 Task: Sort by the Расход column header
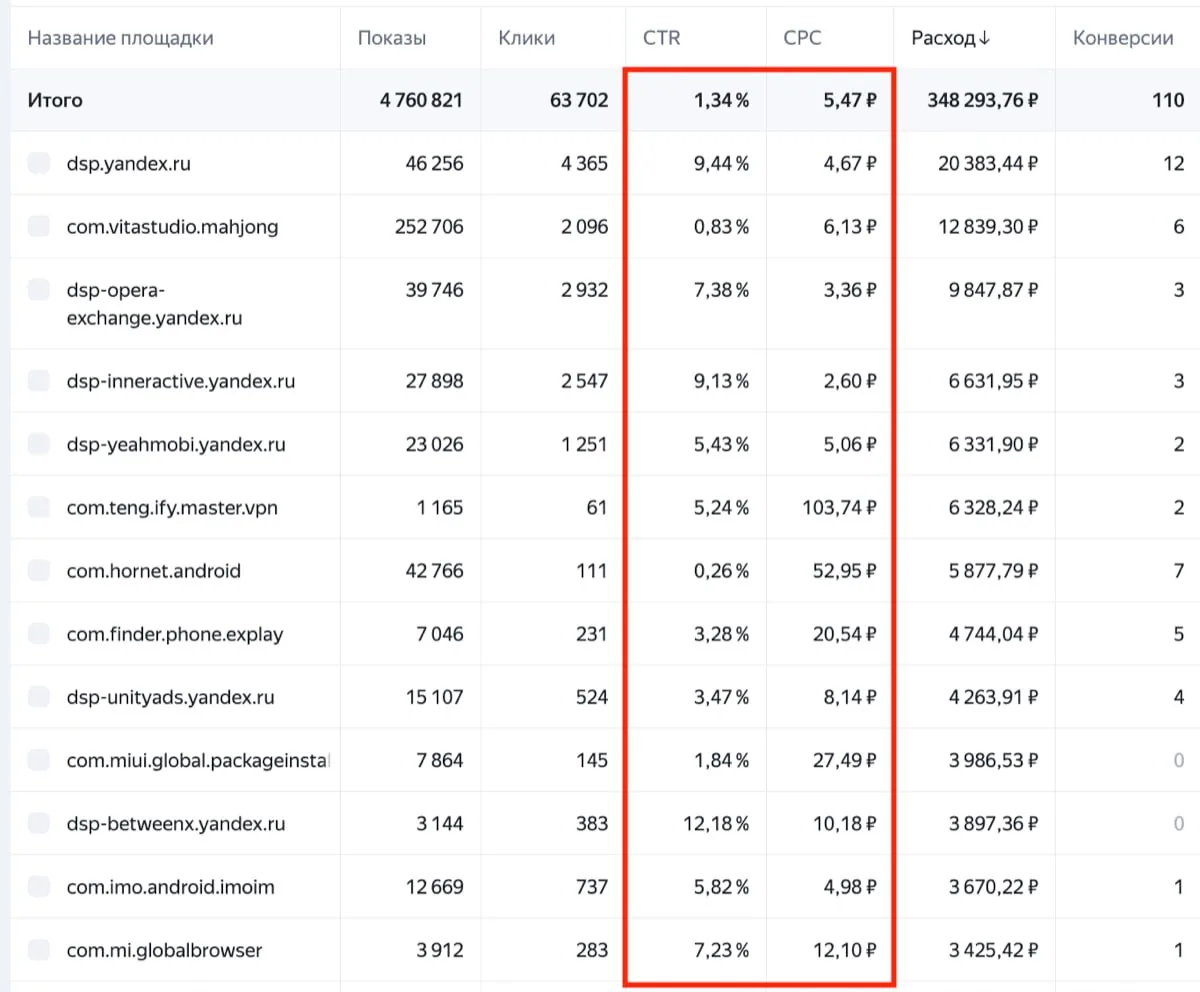pyautogui.click(x=950, y=38)
